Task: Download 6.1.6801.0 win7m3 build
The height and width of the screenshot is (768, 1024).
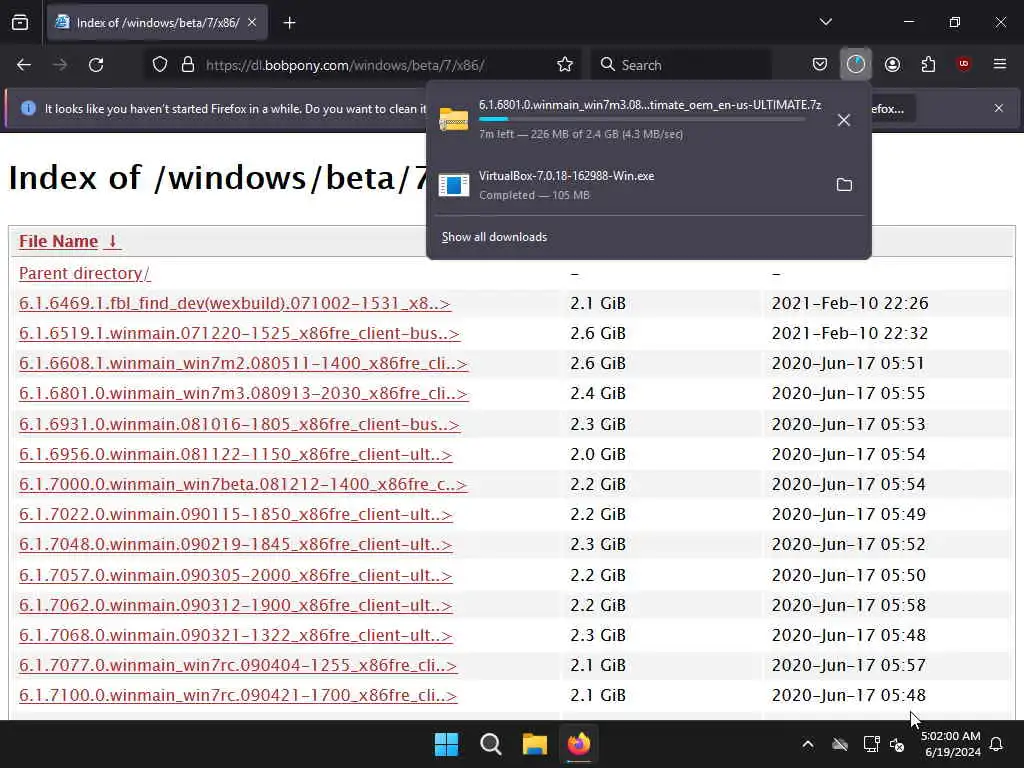Action: click(243, 393)
